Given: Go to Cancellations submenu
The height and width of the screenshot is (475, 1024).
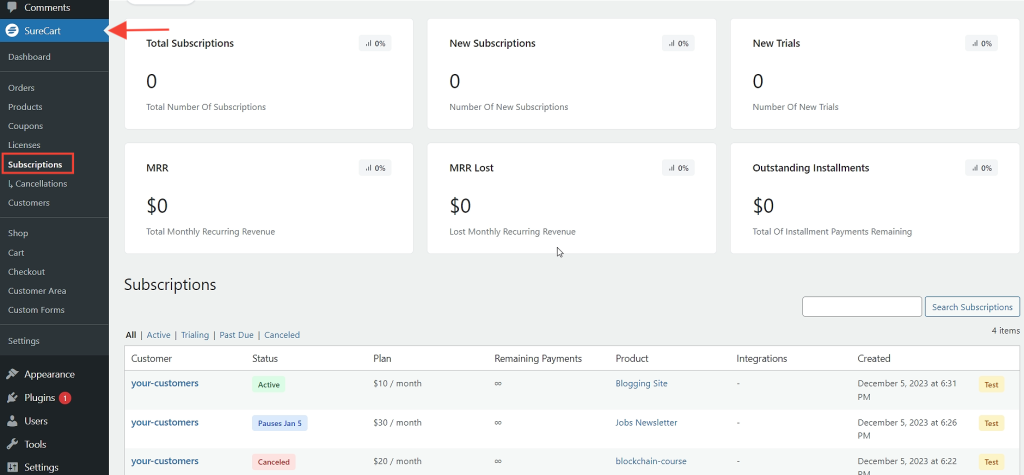Looking at the screenshot, I should point(40,184).
